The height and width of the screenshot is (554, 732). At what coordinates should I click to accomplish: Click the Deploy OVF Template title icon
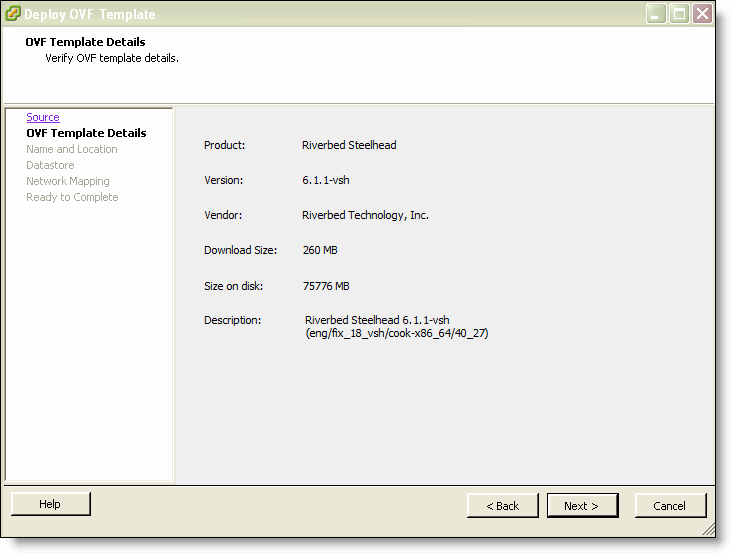tap(13, 14)
